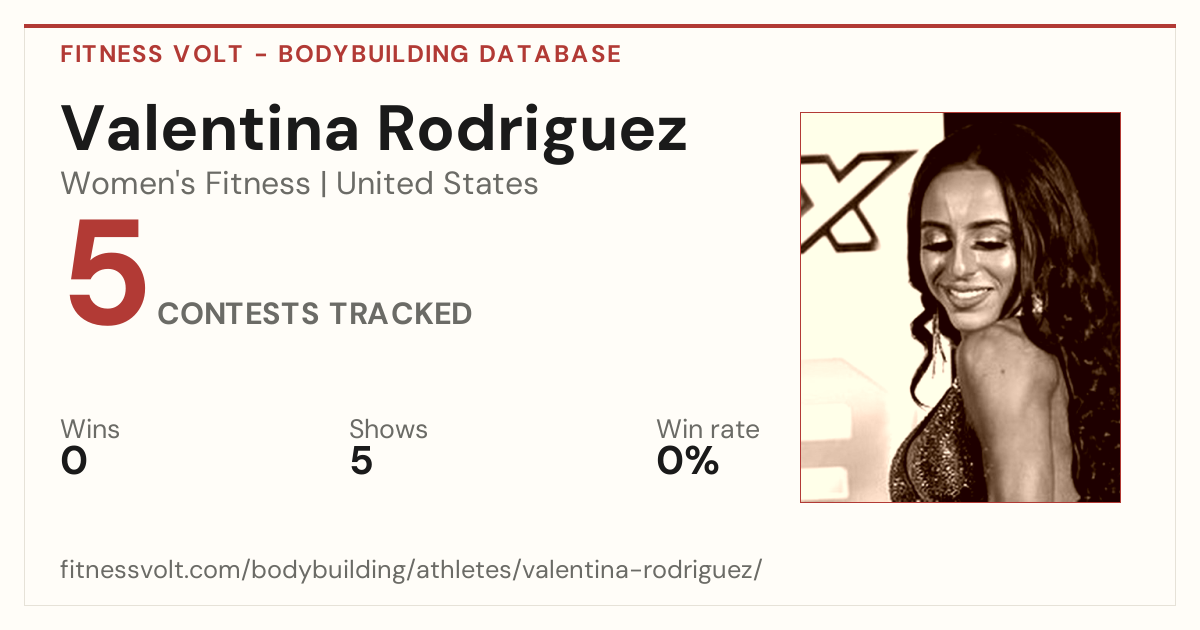Screen dimensions: 1200x630
Task: Click the valentina-rodriguez slug in the URL
Action: click(642, 570)
